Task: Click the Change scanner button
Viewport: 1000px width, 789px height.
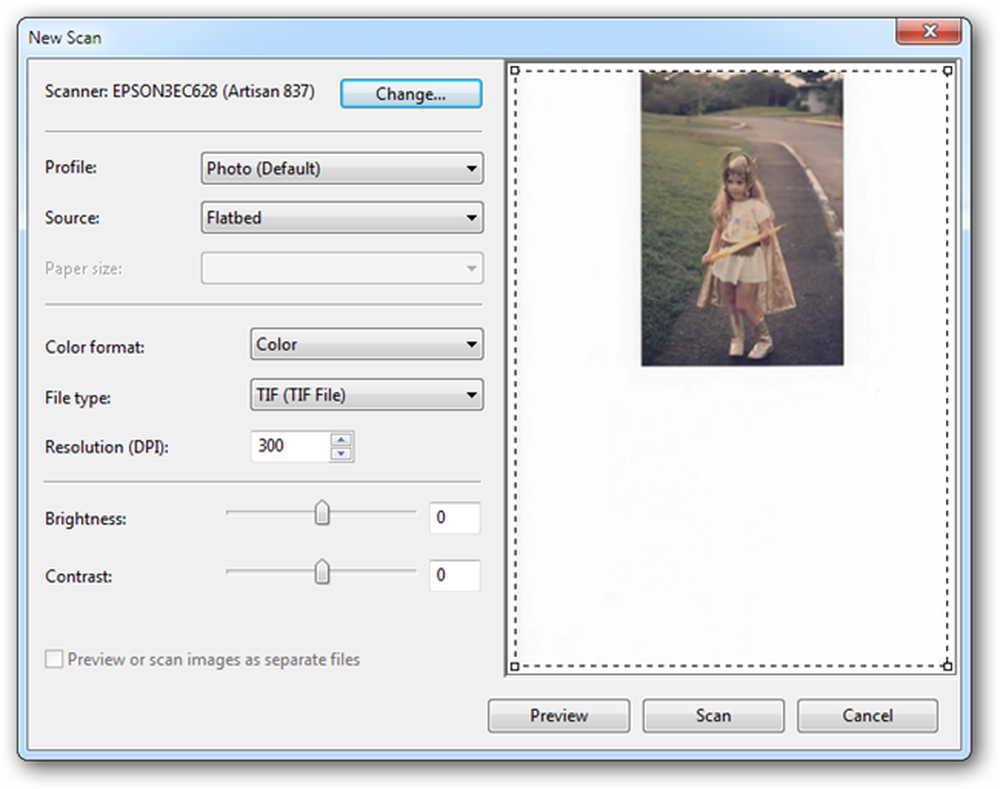Action: [411, 94]
